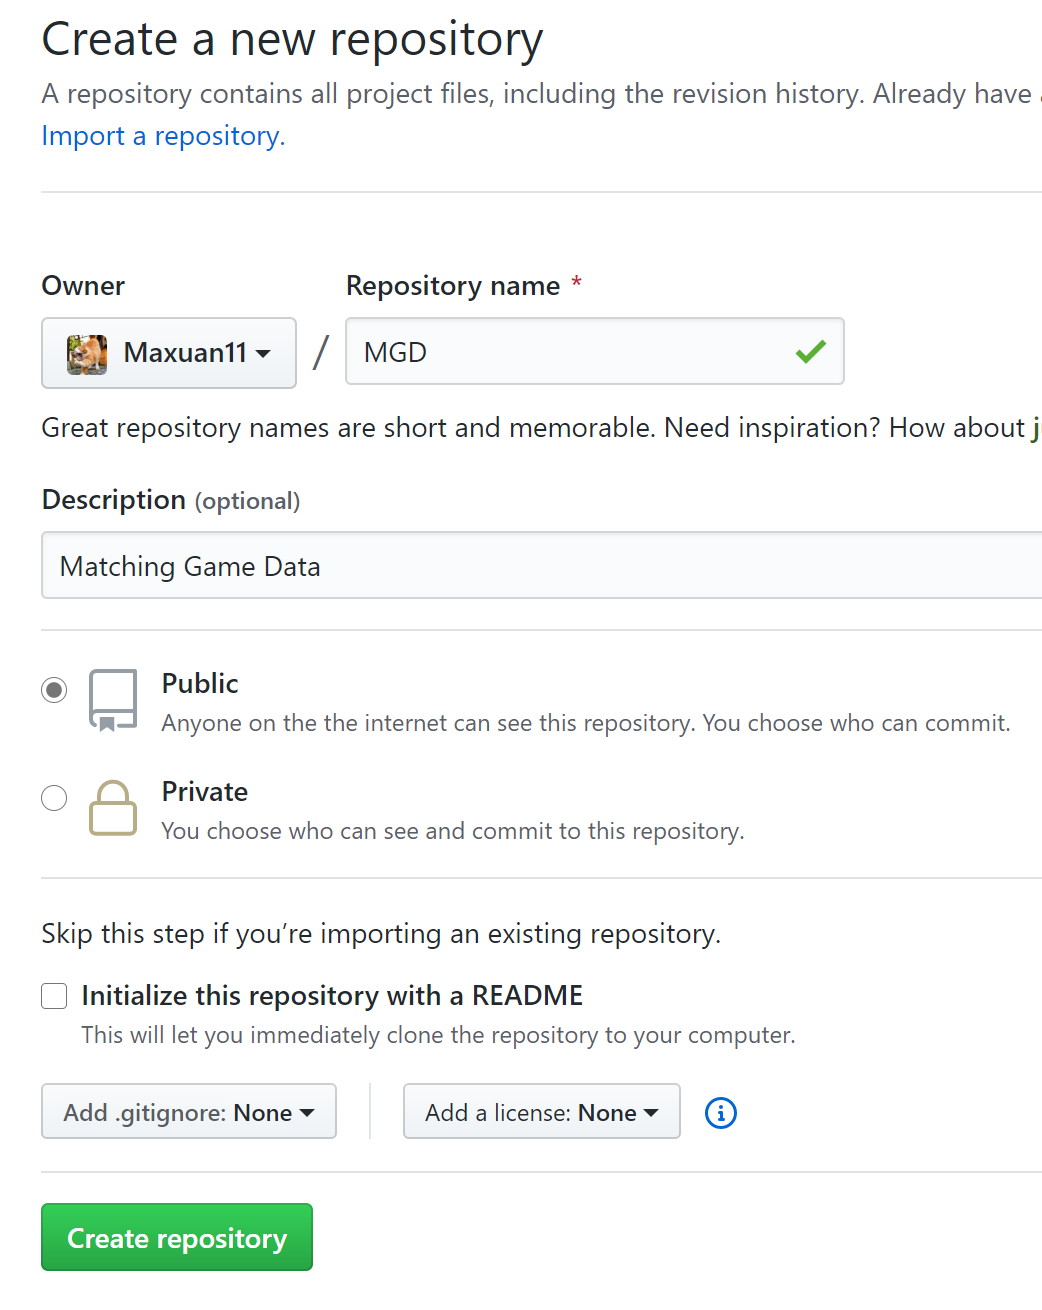This screenshot has width=1042, height=1310.
Task: Open the Import a repository link
Action: pos(163,136)
